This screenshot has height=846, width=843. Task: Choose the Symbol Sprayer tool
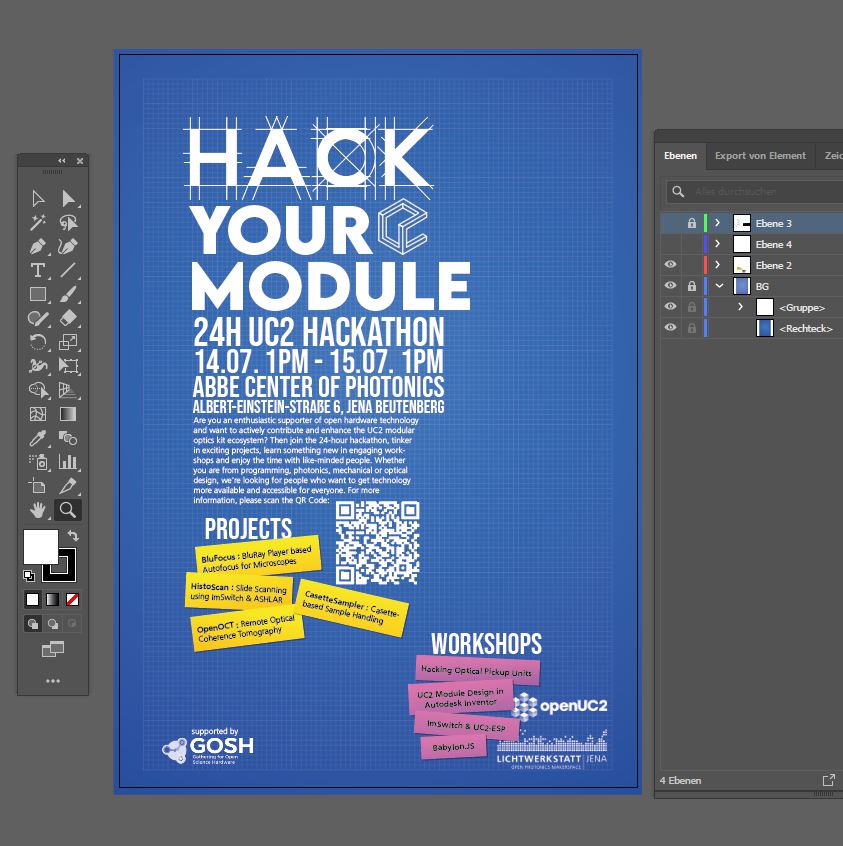pos(38,462)
